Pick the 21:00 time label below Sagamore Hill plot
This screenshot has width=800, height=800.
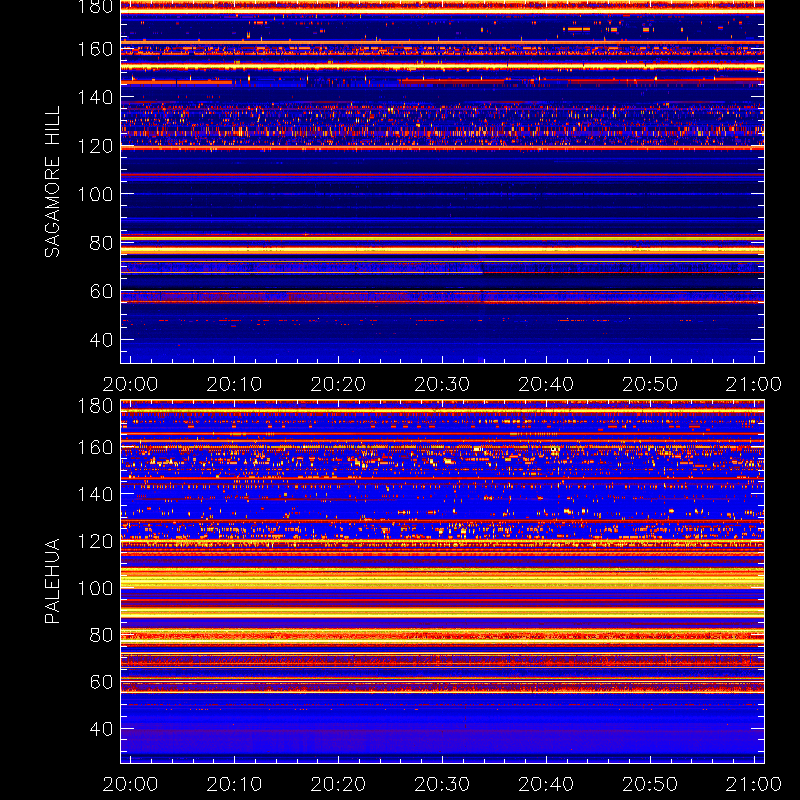(754, 384)
